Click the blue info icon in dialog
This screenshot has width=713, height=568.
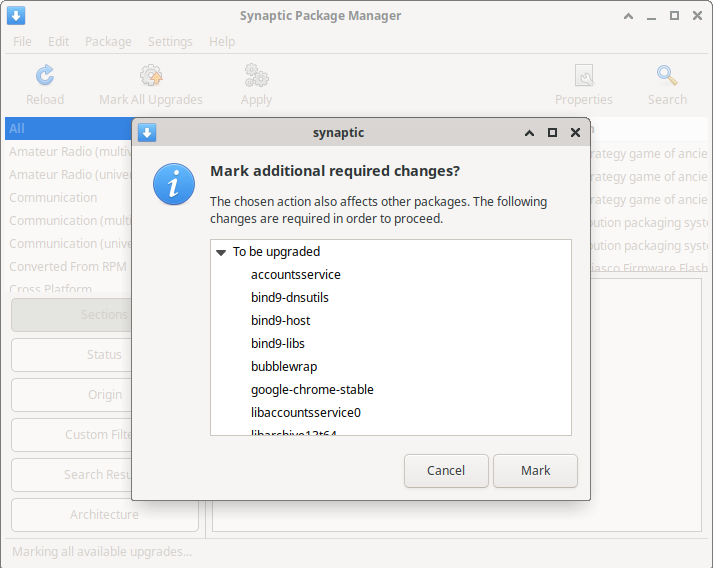(174, 184)
